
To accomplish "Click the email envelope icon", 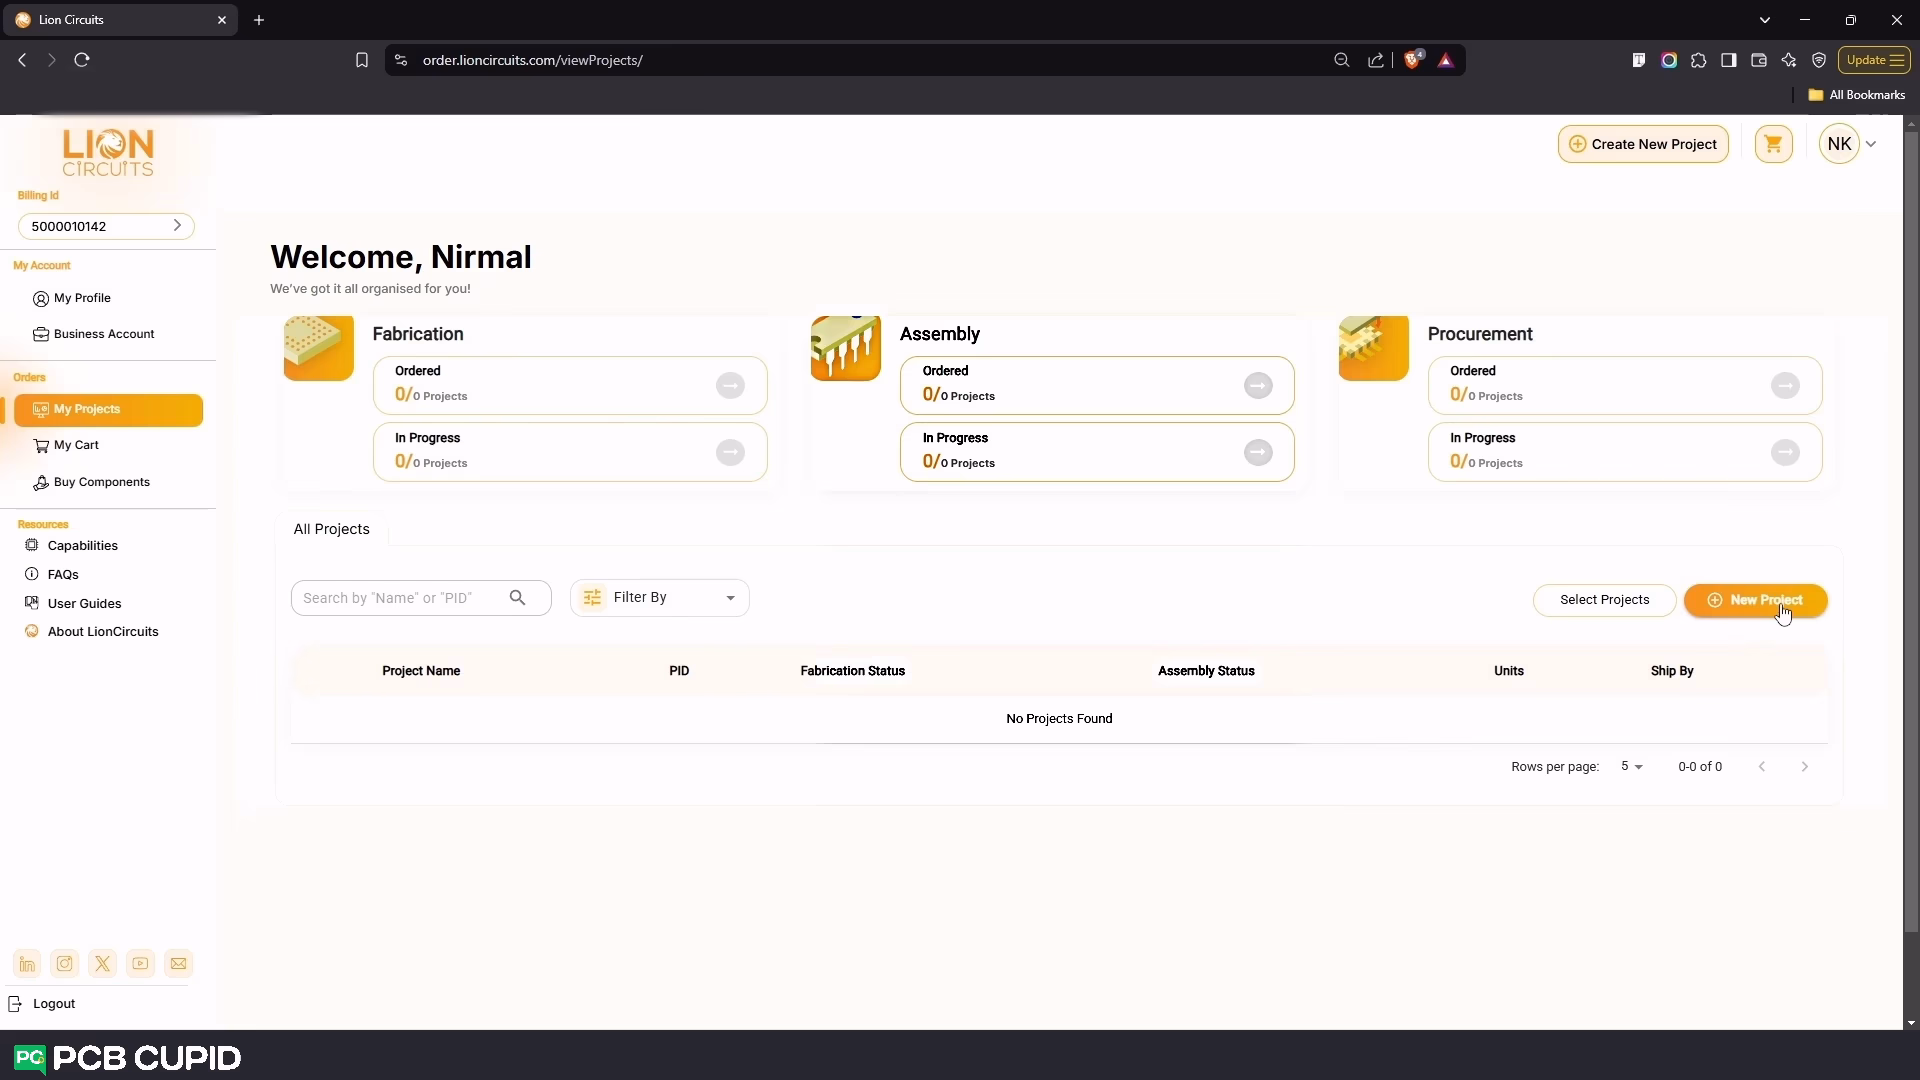I will point(178,964).
